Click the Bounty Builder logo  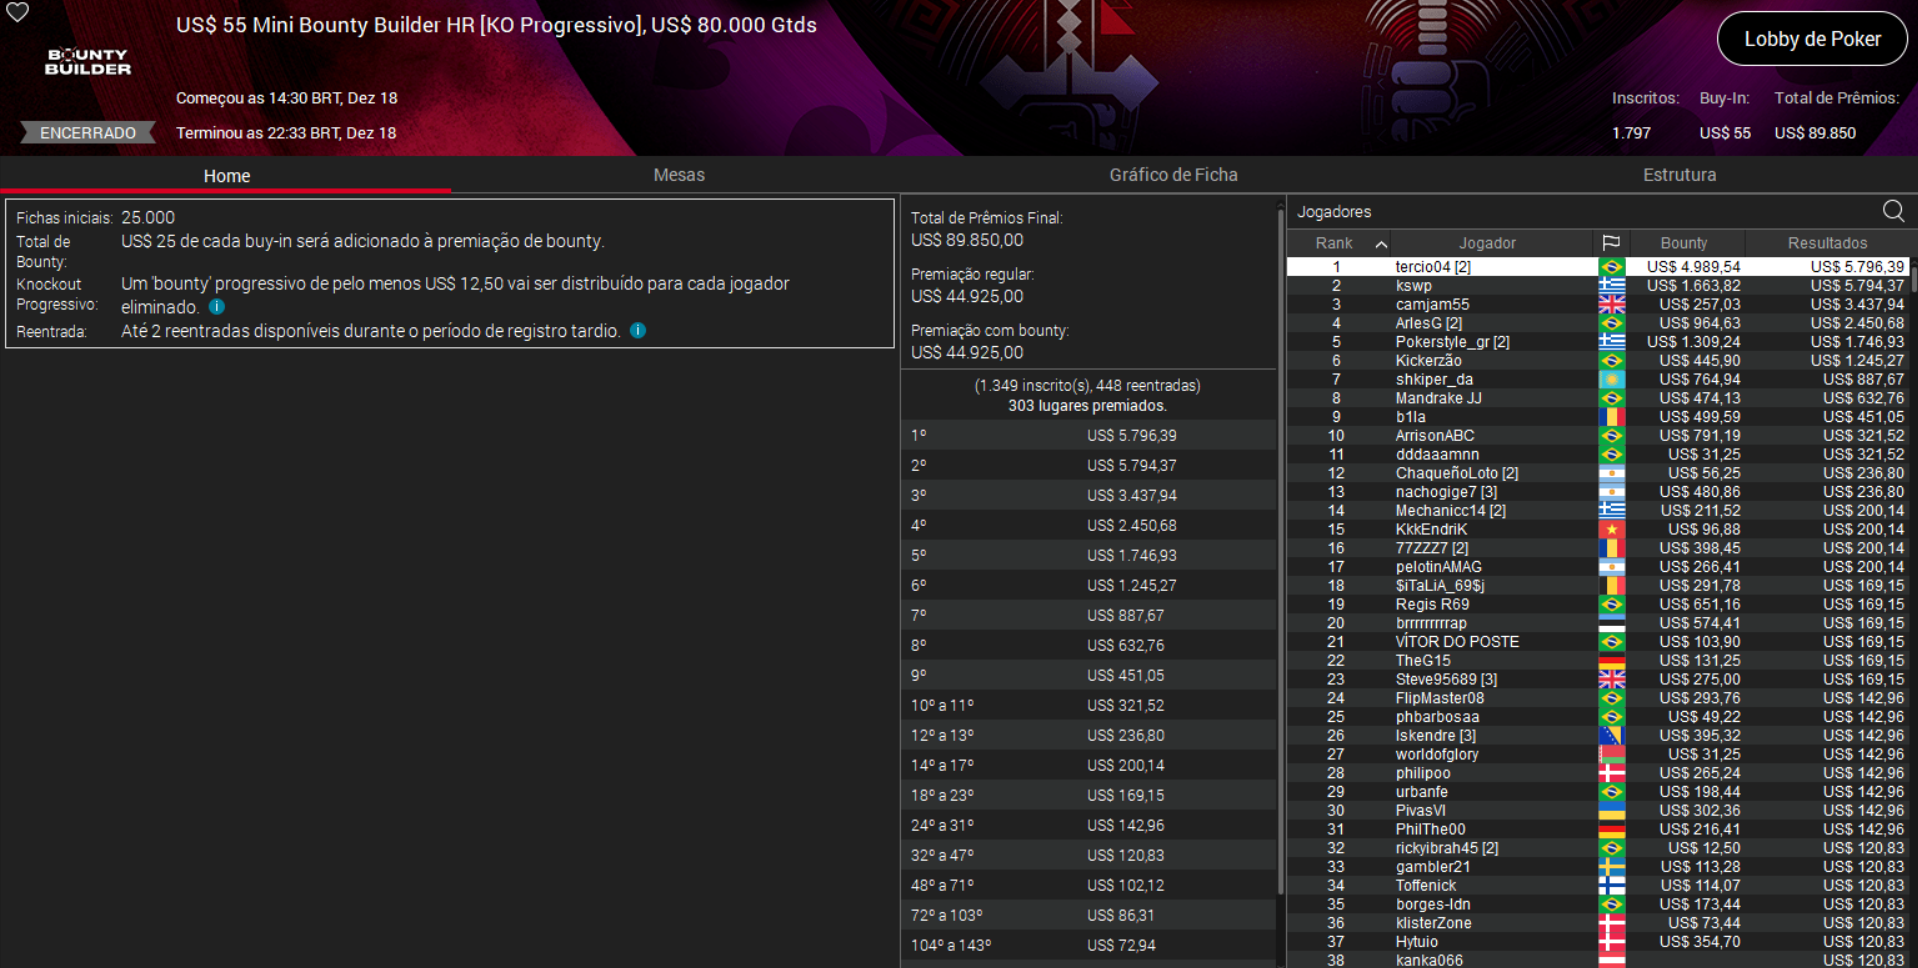88,62
